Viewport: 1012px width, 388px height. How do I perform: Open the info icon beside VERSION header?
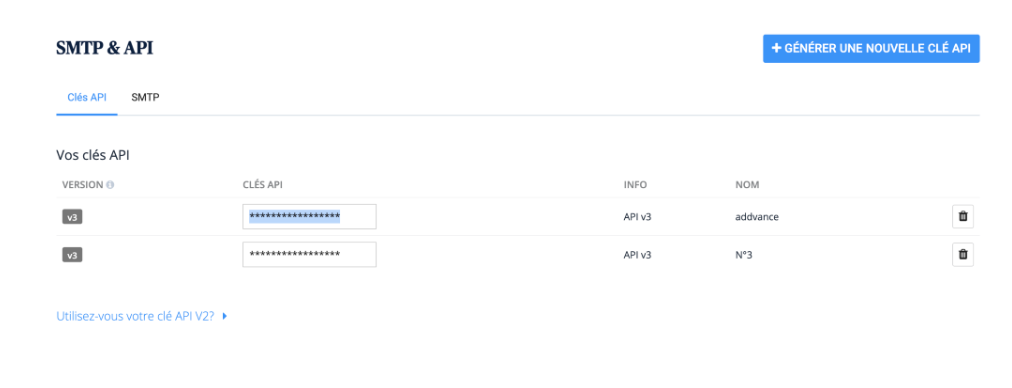110,185
